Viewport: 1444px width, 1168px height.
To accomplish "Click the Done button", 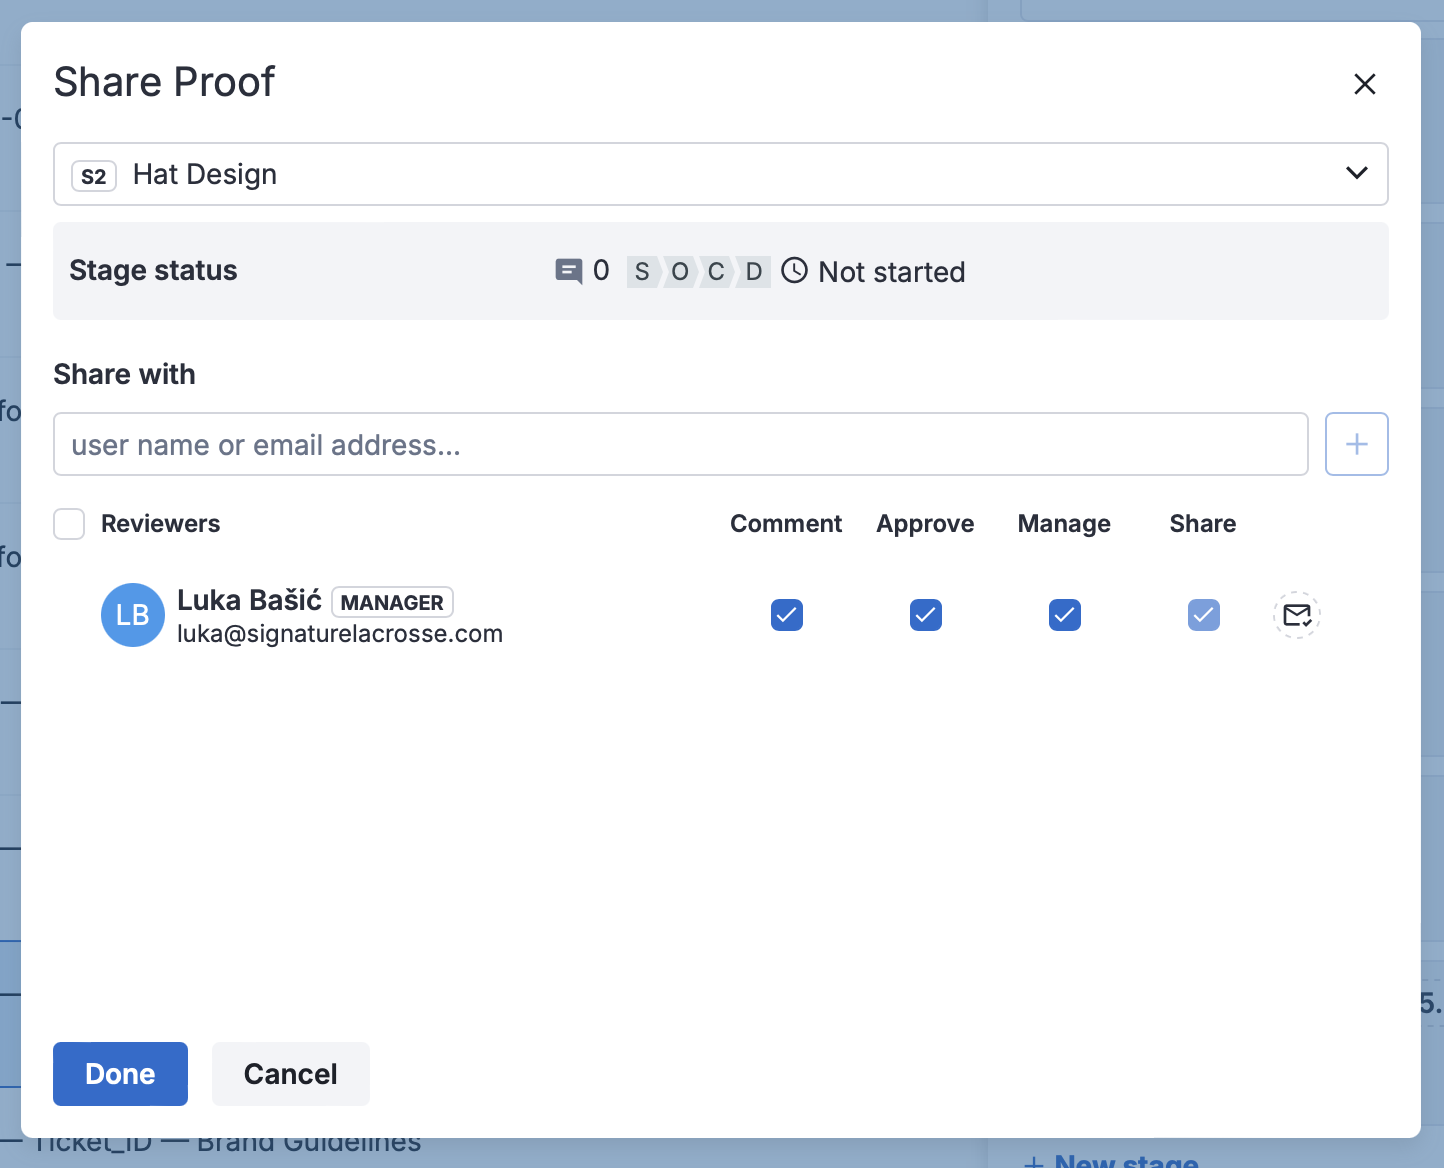I will click(x=120, y=1074).
